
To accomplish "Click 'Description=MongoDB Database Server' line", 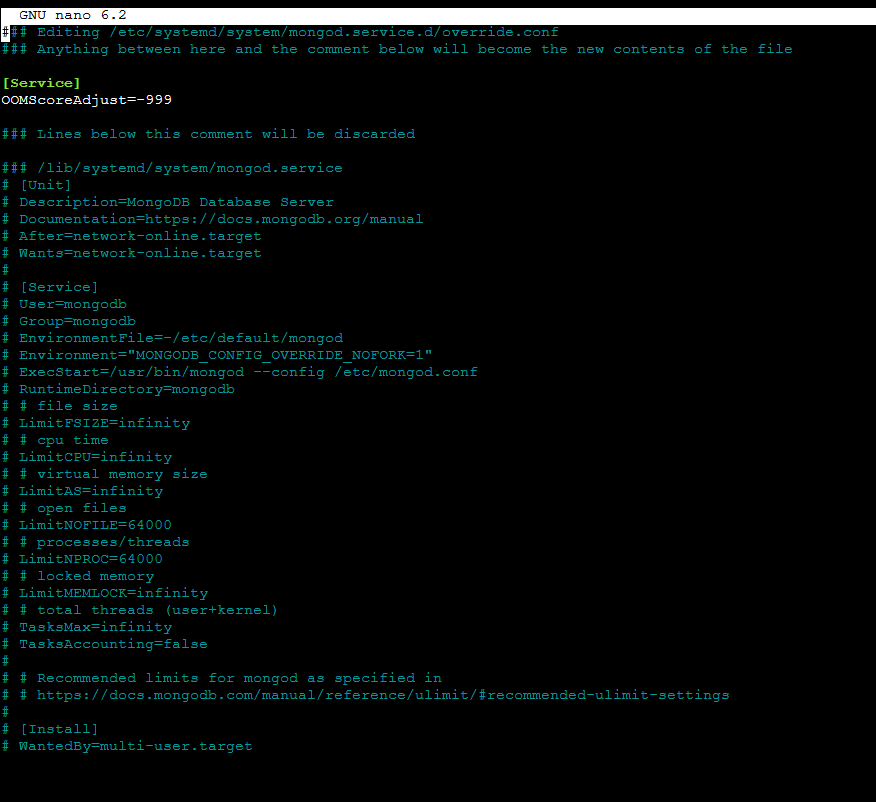I will [x=168, y=202].
